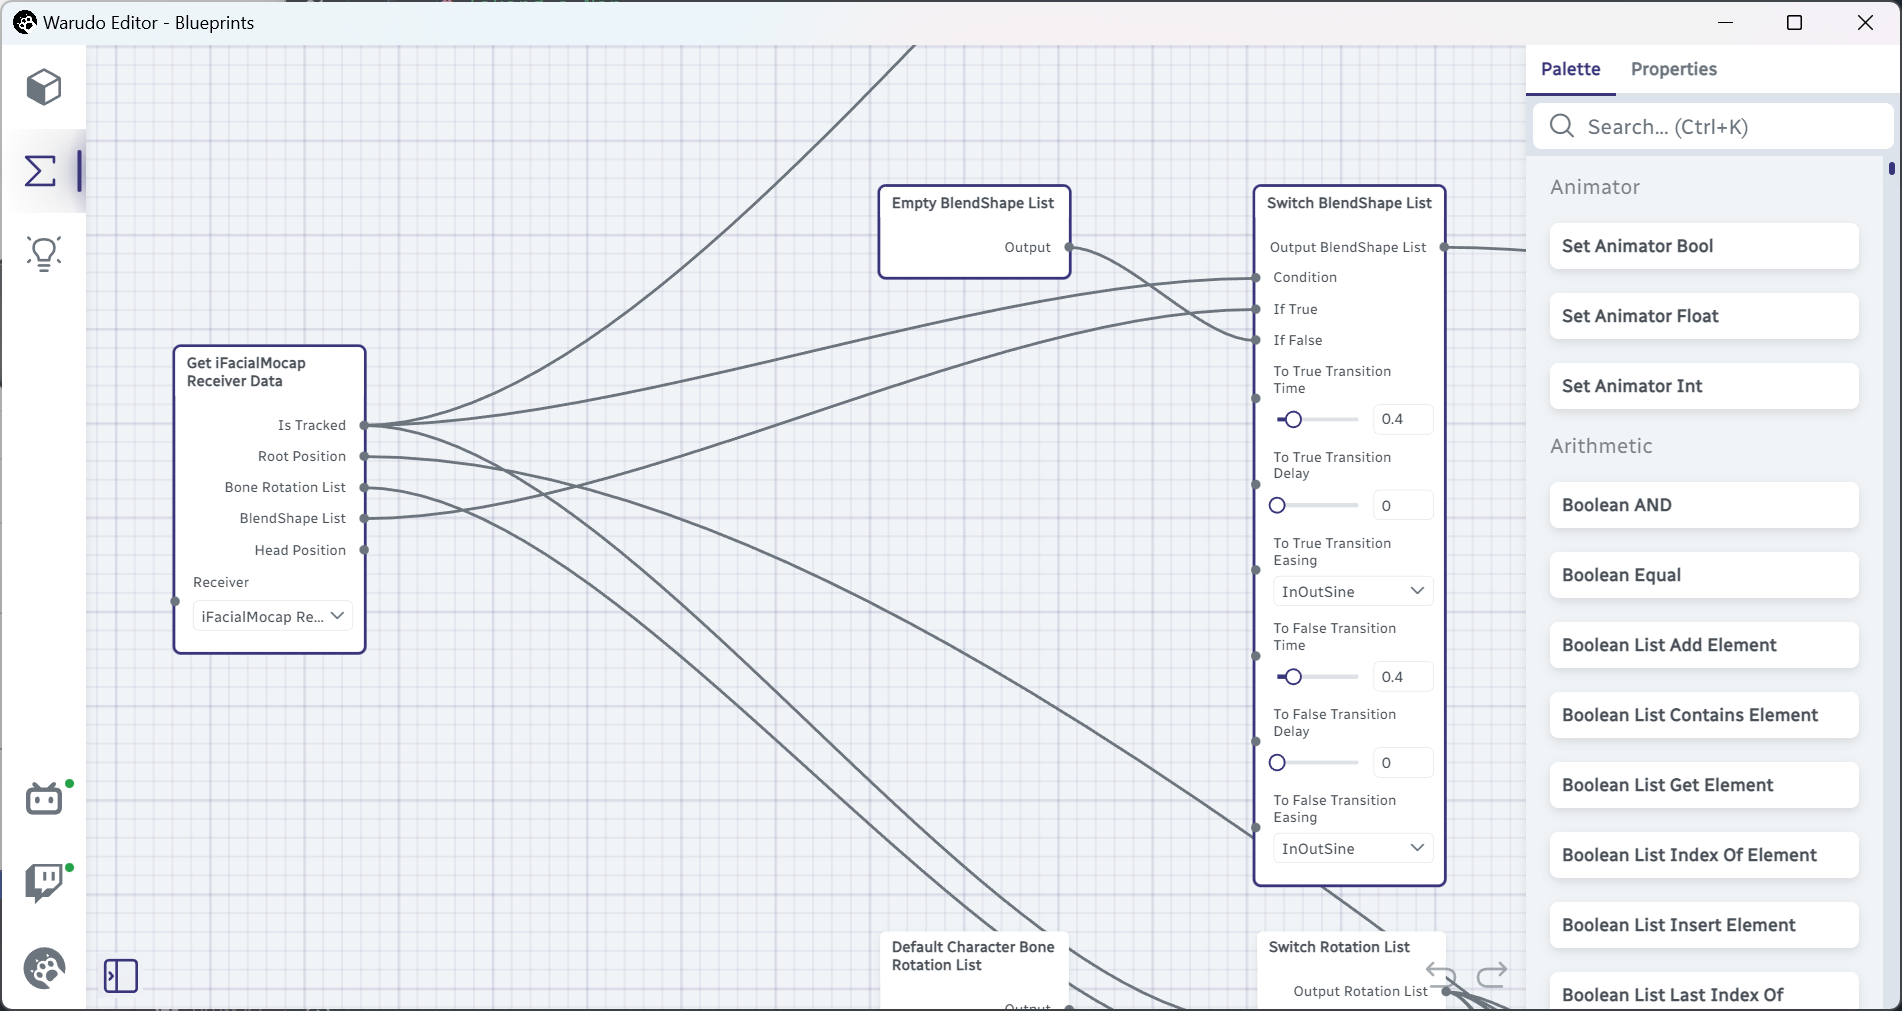Focus the palette Search field
The height and width of the screenshot is (1011, 1902).
1713,127
